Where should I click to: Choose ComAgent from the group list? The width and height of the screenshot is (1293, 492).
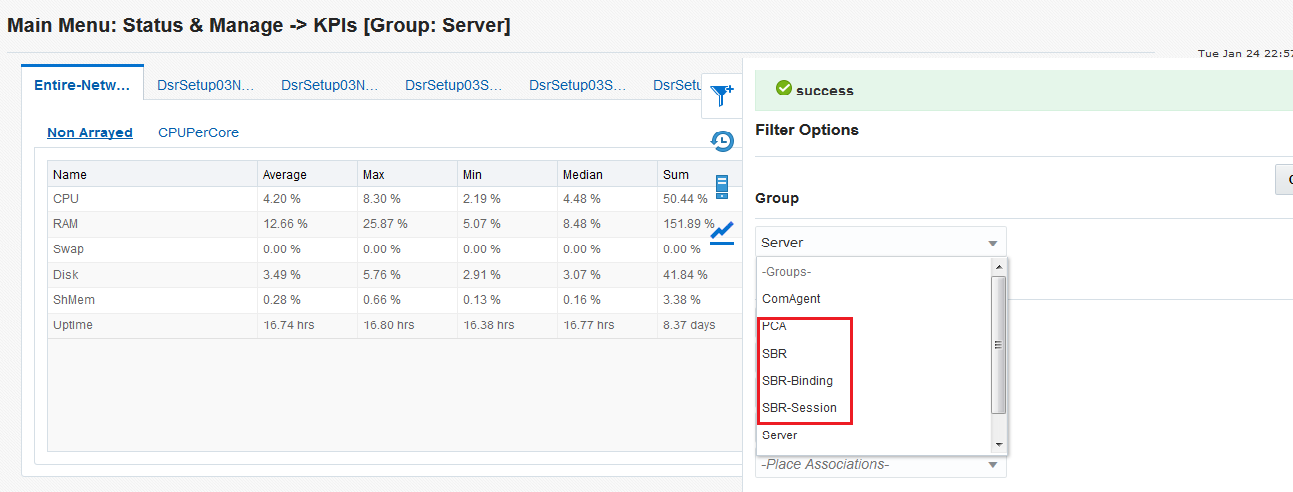coord(873,298)
